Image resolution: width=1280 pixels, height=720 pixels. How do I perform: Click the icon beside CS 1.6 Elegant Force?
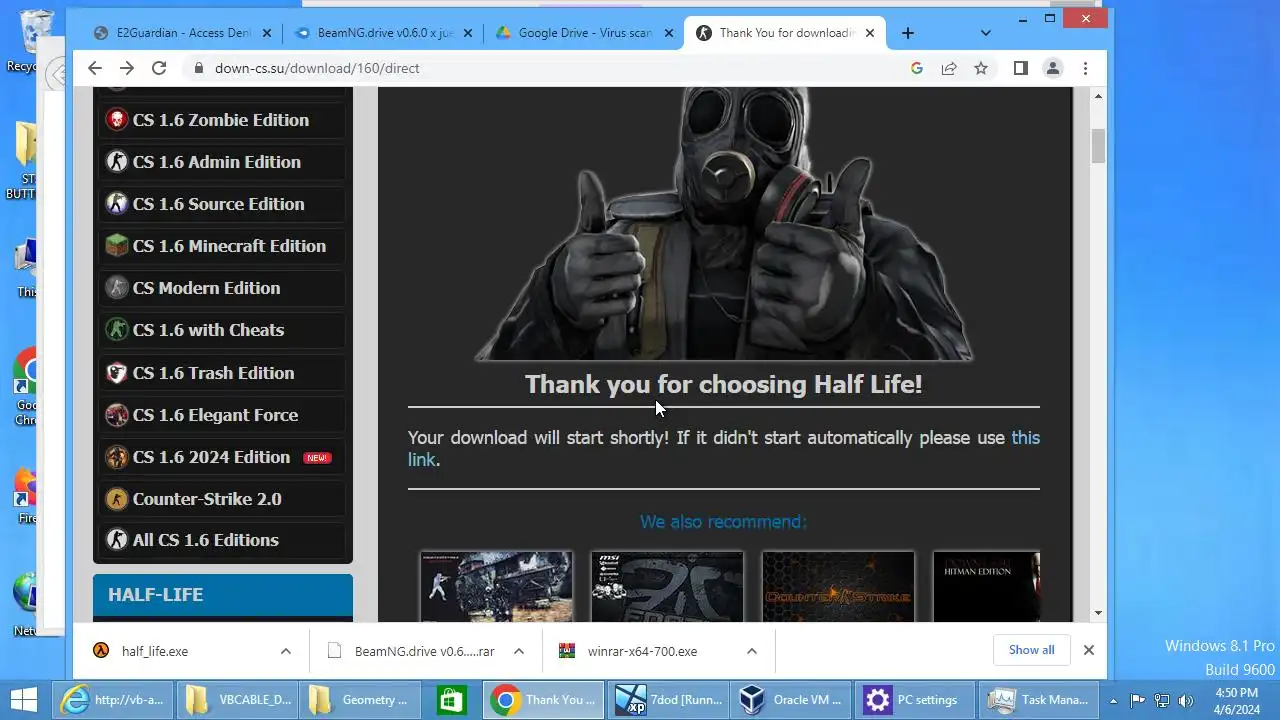tap(117, 415)
